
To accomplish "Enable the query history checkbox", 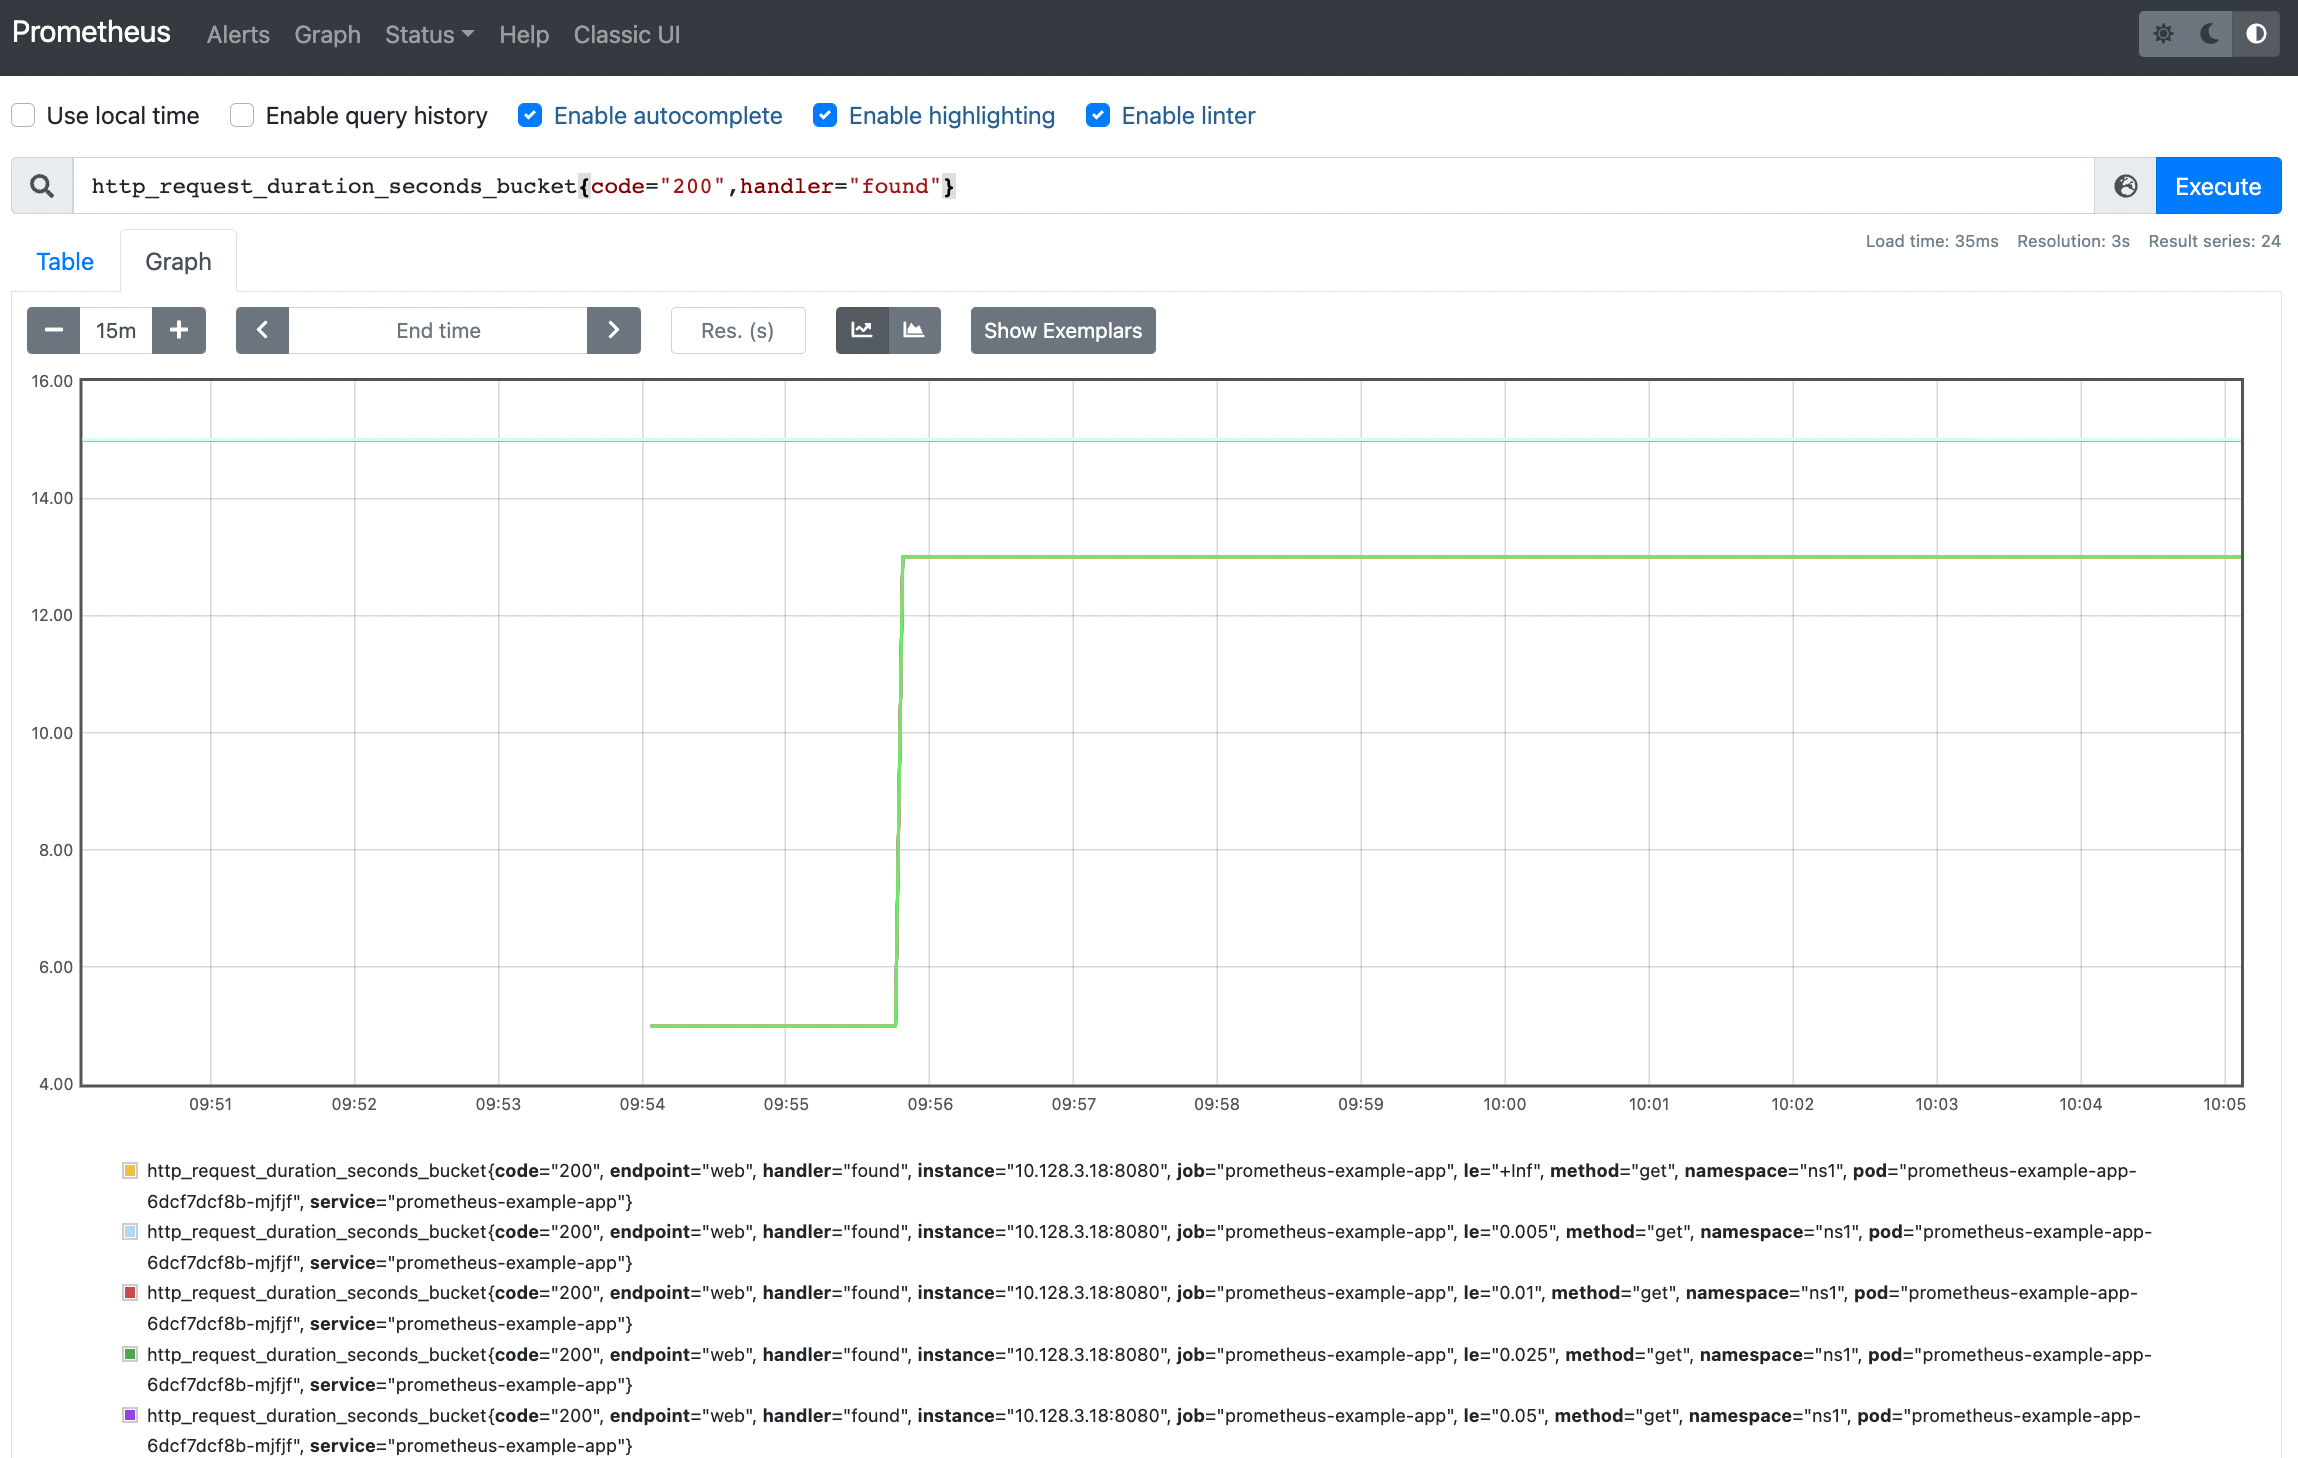I will 242,116.
